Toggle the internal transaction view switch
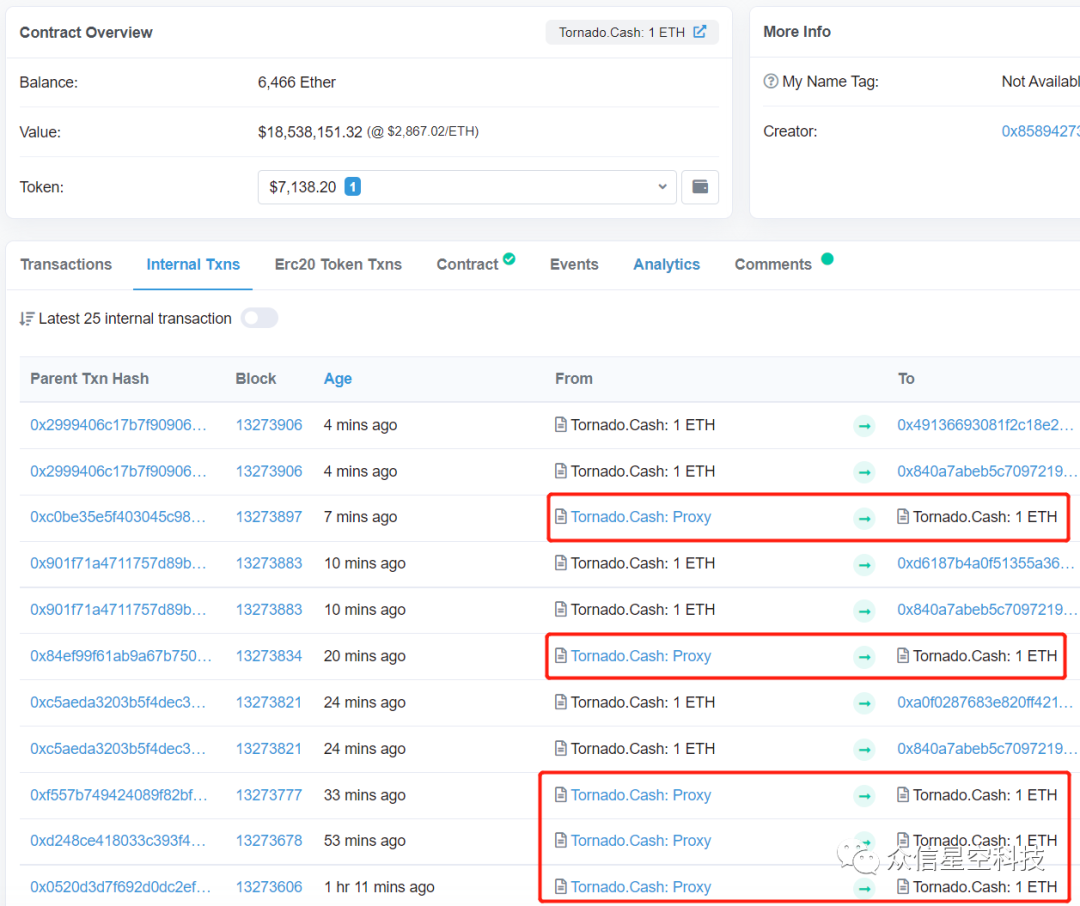Image resolution: width=1080 pixels, height=906 pixels. [x=259, y=318]
